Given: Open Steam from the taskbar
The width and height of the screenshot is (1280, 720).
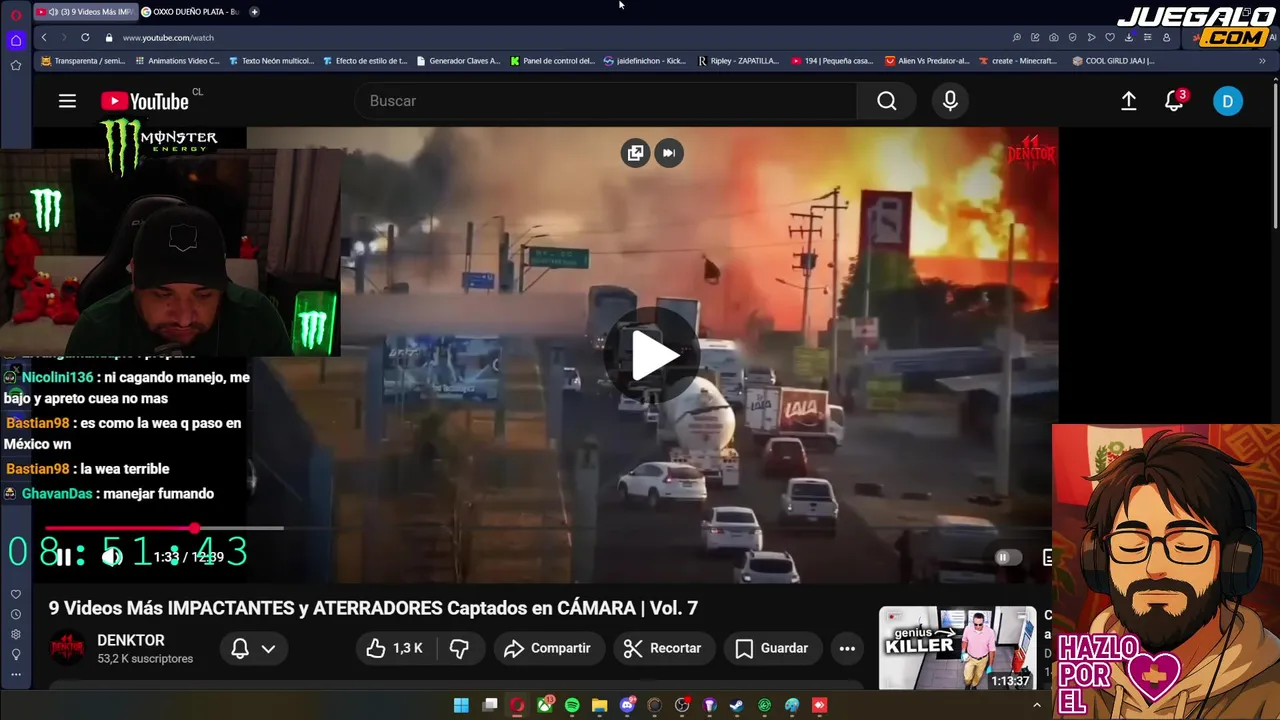Looking at the screenshot, I should click(737, 705).
